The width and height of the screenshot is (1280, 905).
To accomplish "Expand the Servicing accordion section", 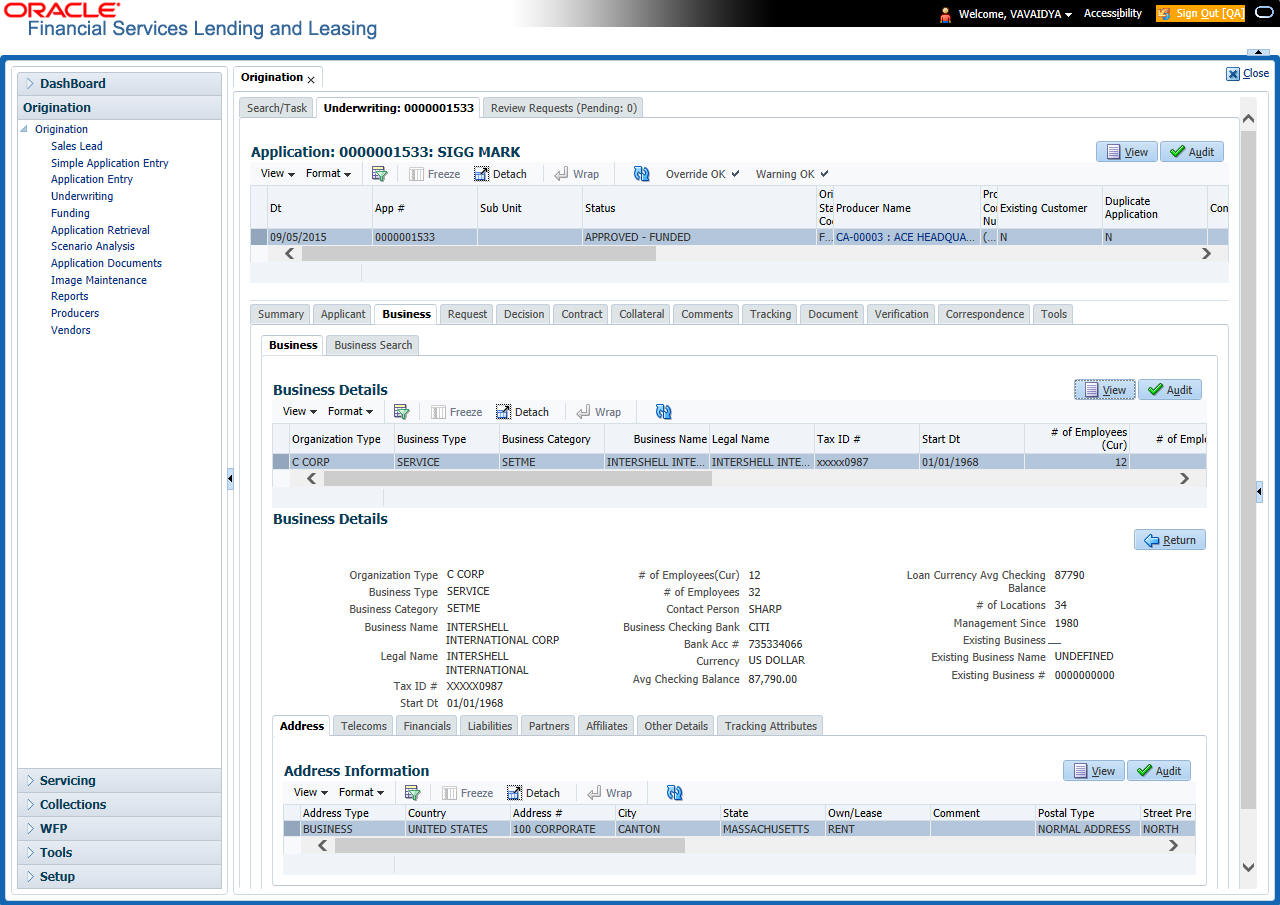I will [x=120, y=780].
